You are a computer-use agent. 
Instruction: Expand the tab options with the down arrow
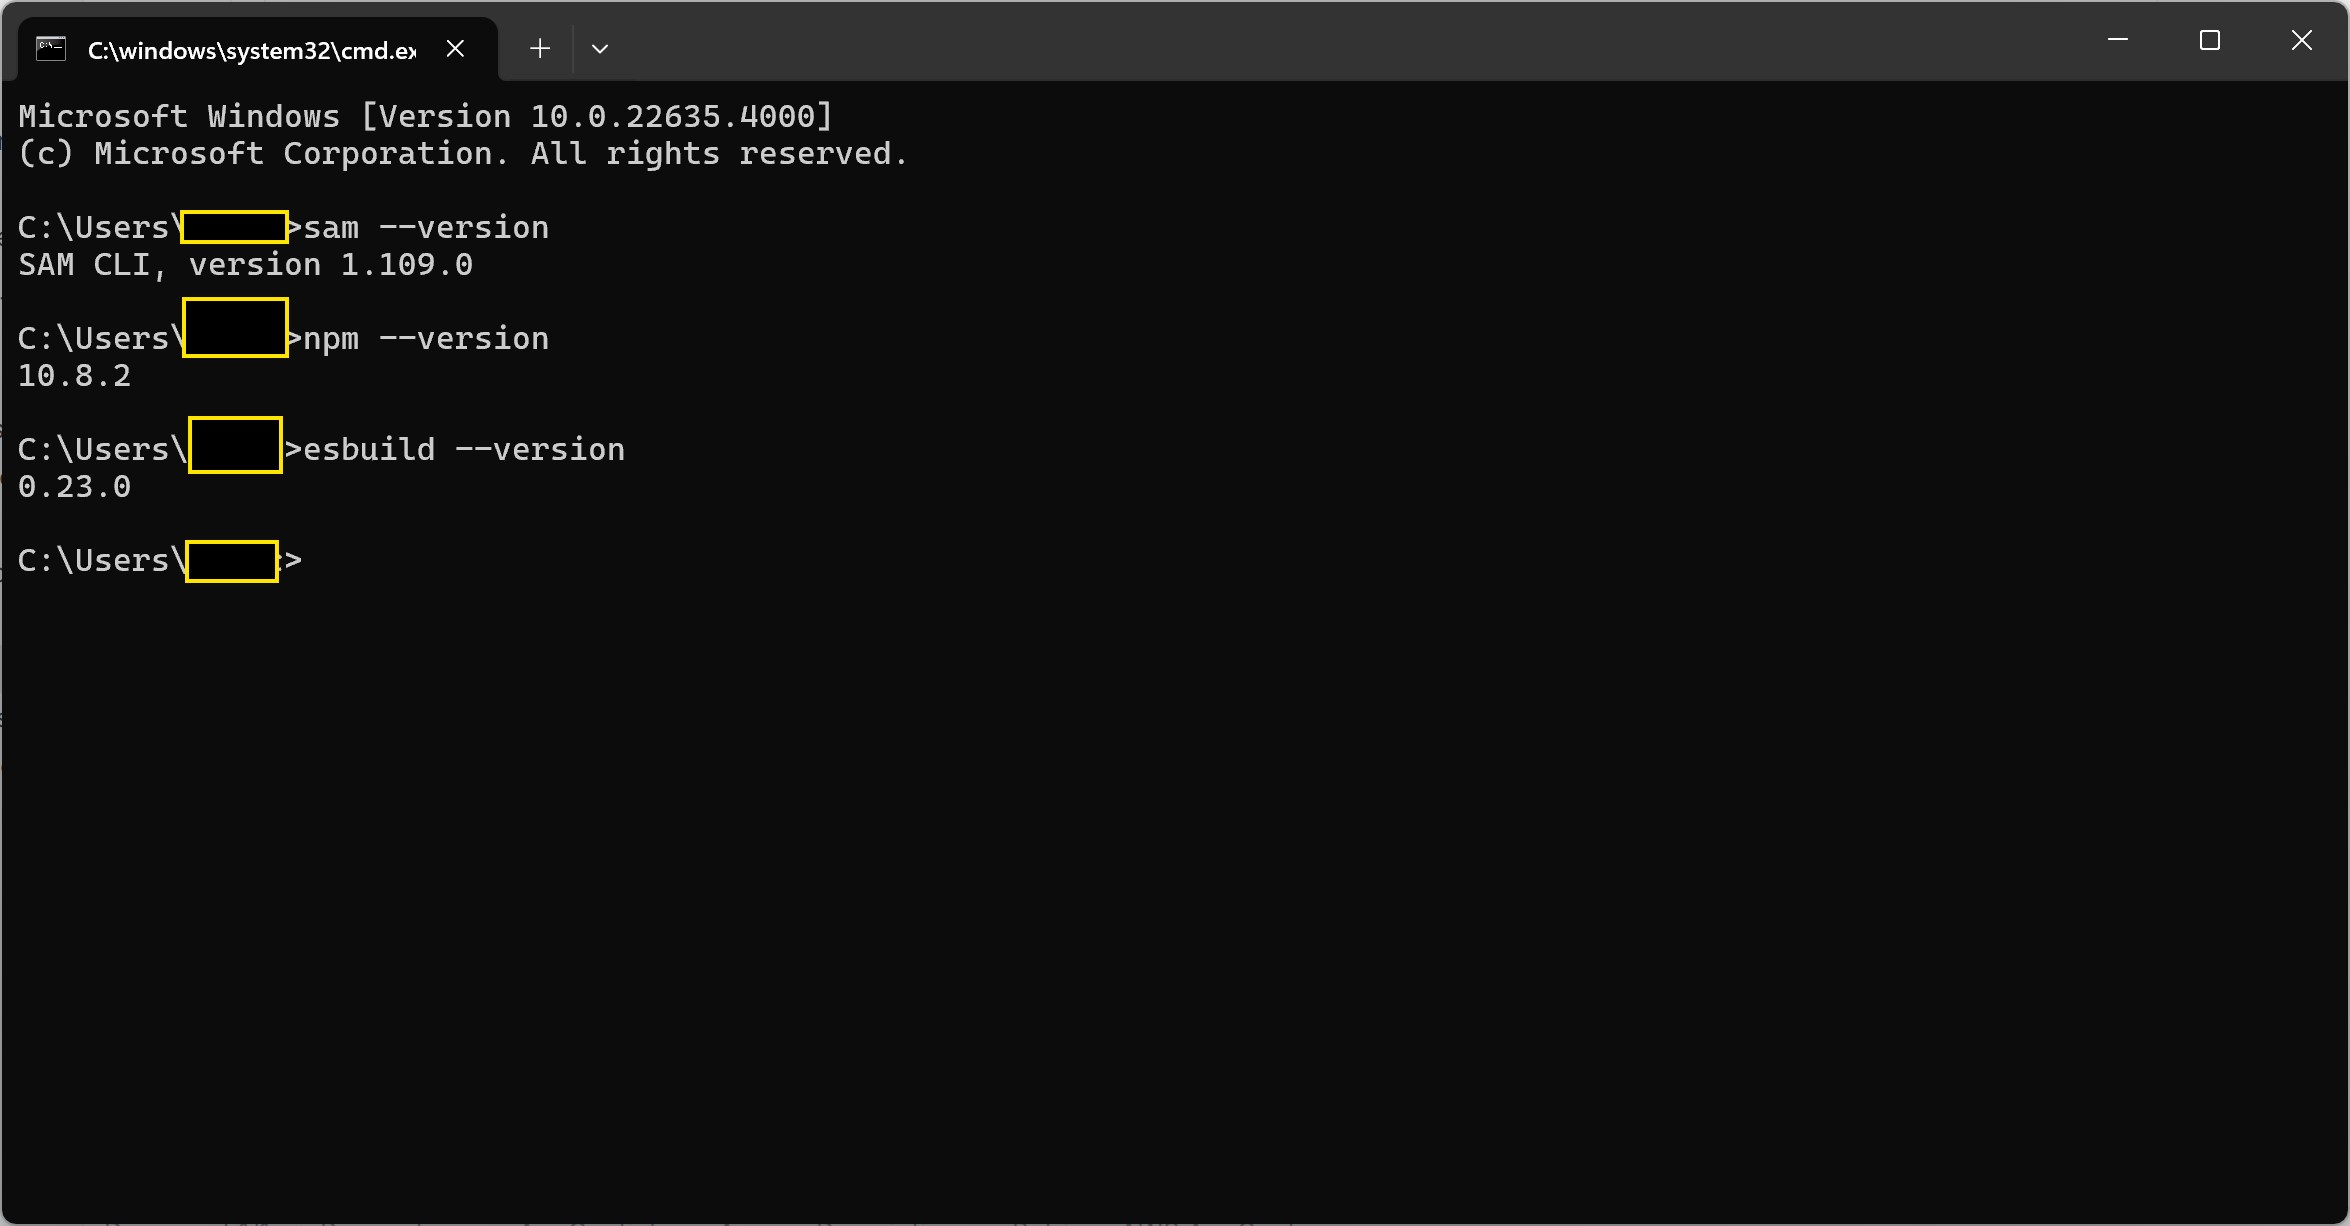(x=600, y=47)
